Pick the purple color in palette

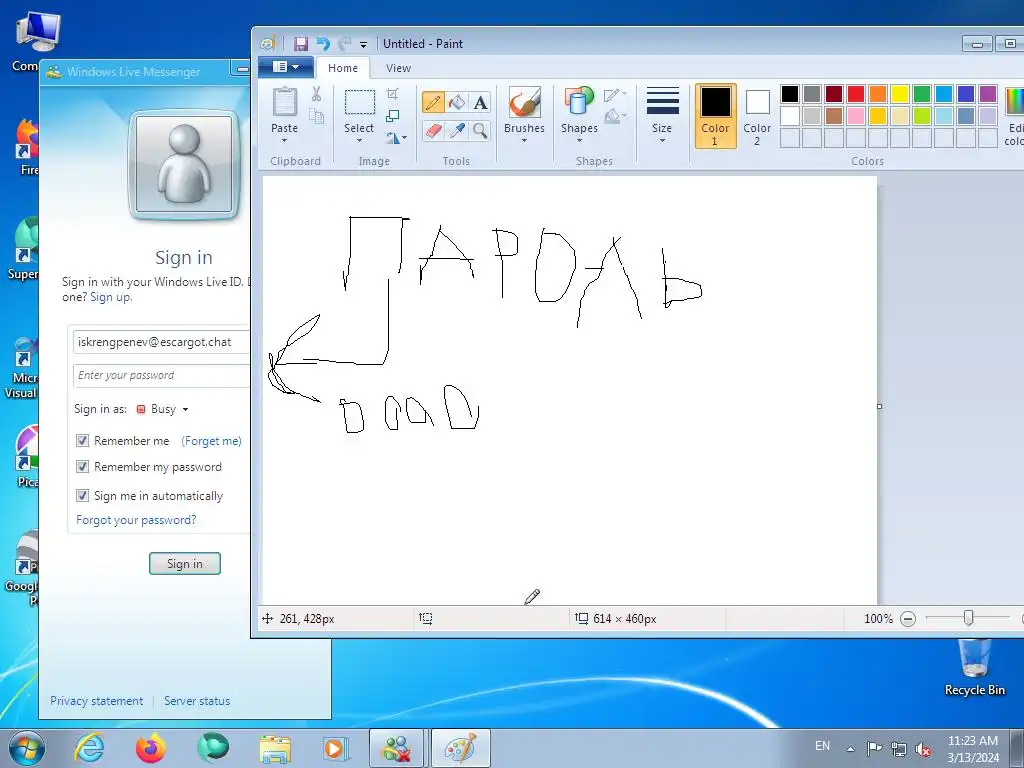click(x=988, y=93)
